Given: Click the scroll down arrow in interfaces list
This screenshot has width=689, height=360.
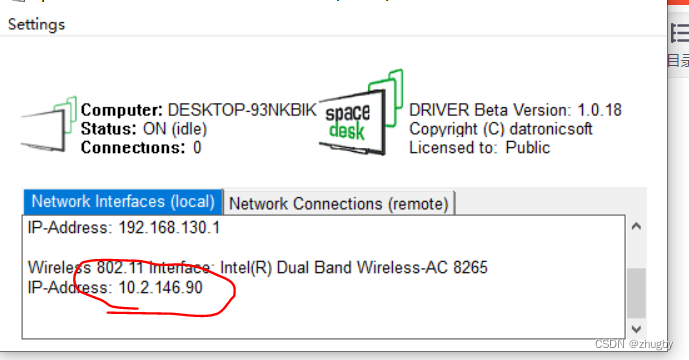Looking at the screenshot, I should point(636,329).
